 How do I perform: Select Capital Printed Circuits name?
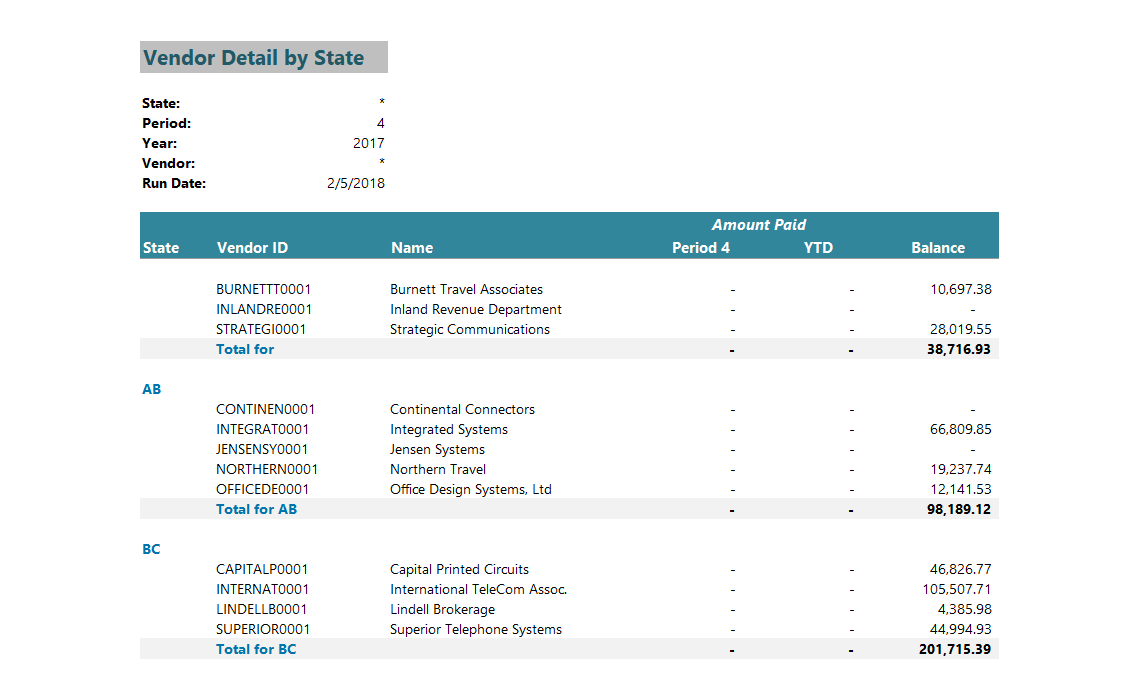click(459, 569)
